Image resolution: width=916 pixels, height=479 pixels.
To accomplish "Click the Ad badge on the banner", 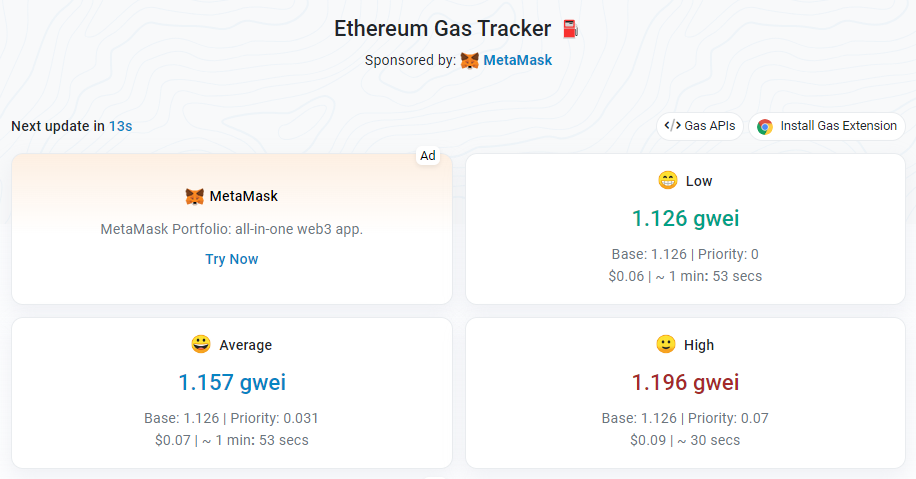I will (x=428, y=155).
